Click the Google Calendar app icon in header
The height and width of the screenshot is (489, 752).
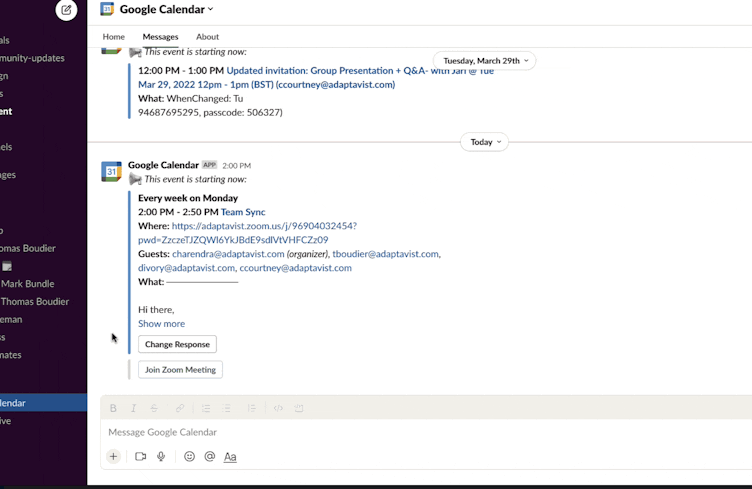107,9
